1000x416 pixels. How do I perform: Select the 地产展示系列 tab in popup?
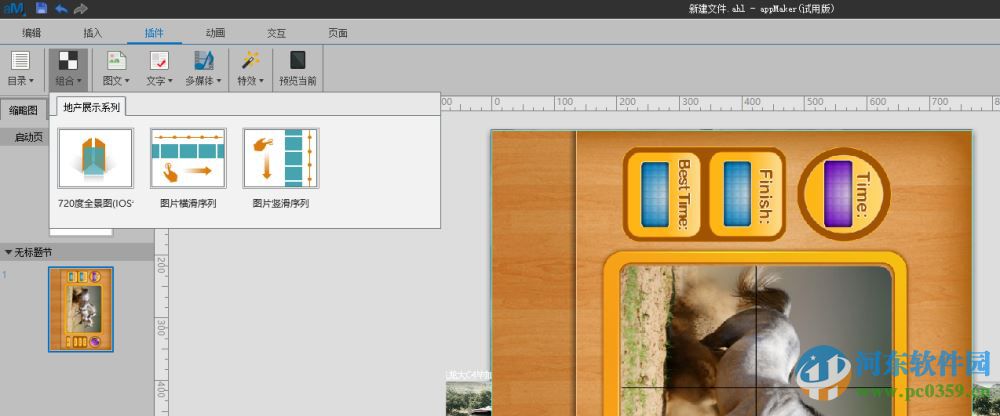point(91,107)
